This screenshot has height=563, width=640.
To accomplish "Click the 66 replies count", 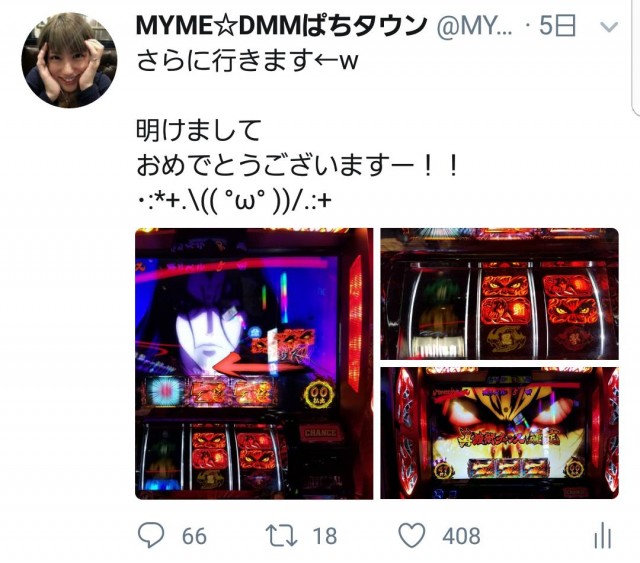I will point(194,536).
